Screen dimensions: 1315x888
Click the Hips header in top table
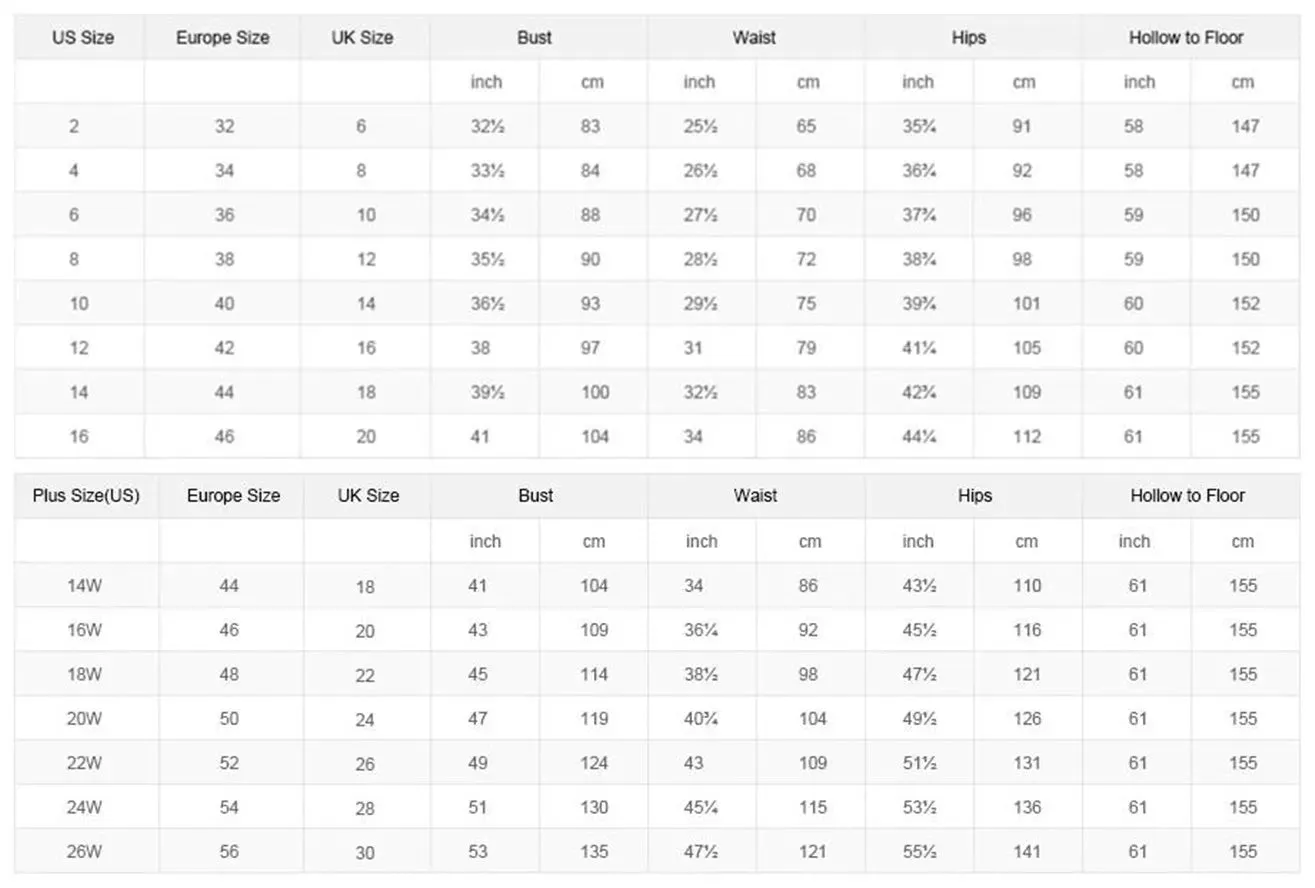968,38
